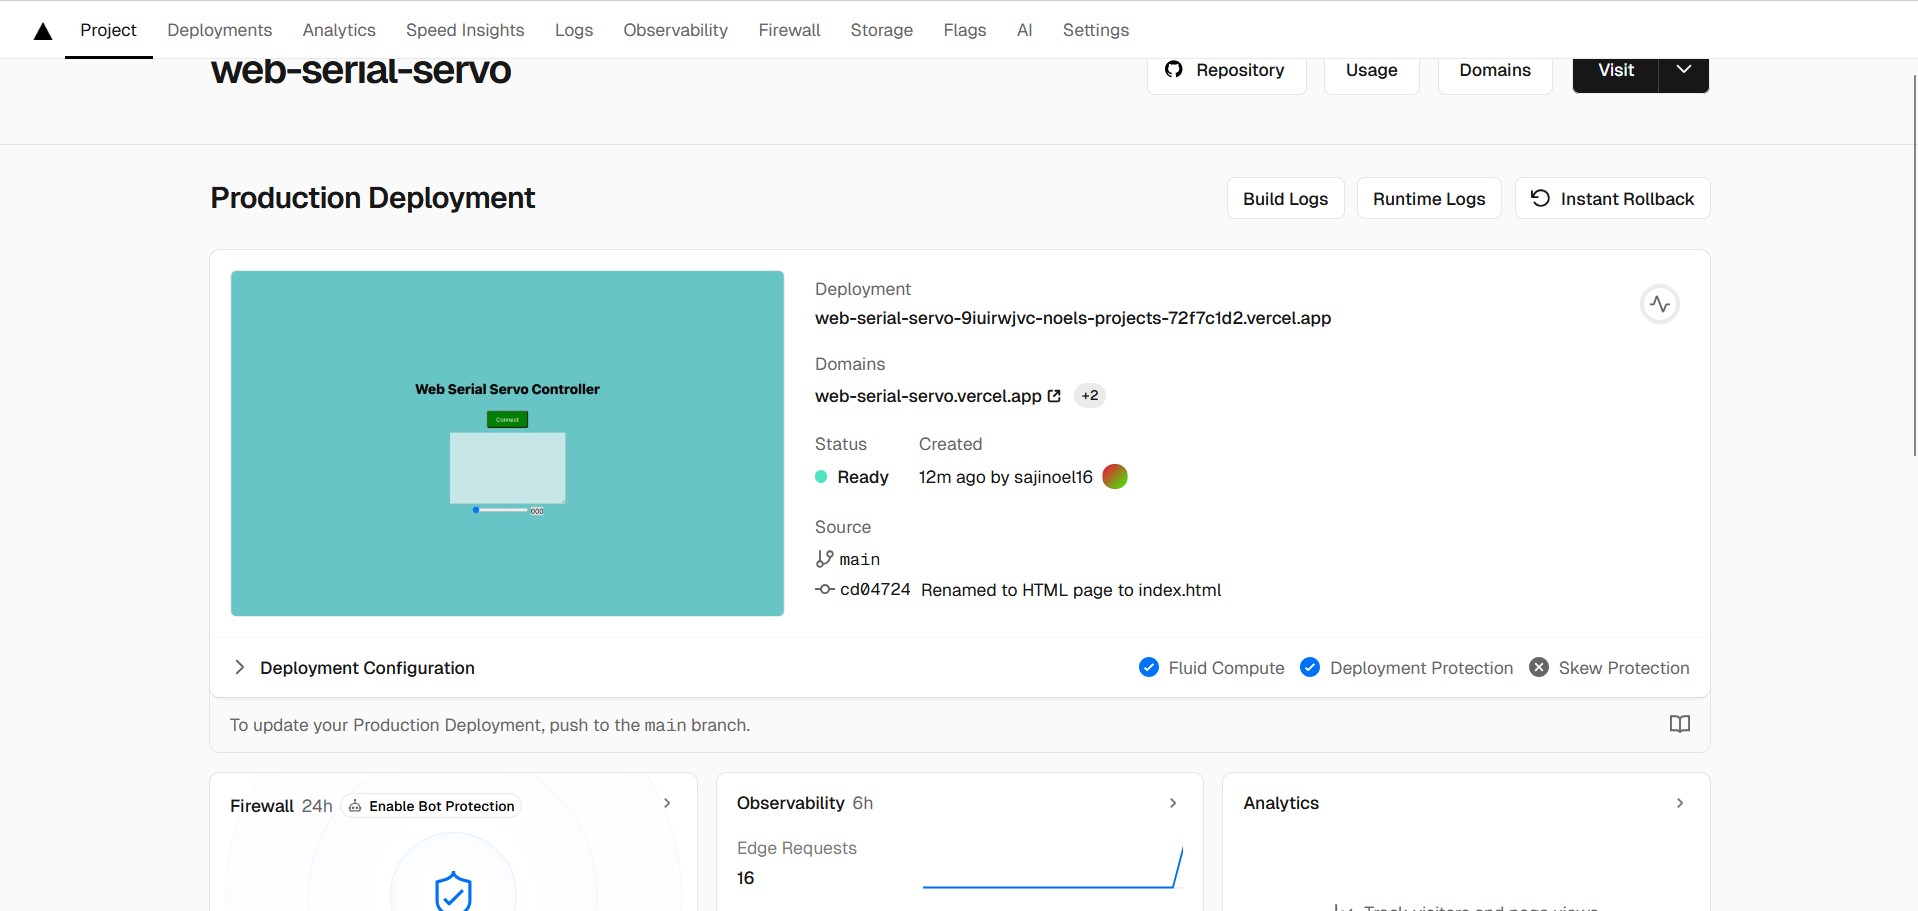Click the external link icon beside domain
This screenshot has height=911, width=1918.
click(x=1053, y=396)
